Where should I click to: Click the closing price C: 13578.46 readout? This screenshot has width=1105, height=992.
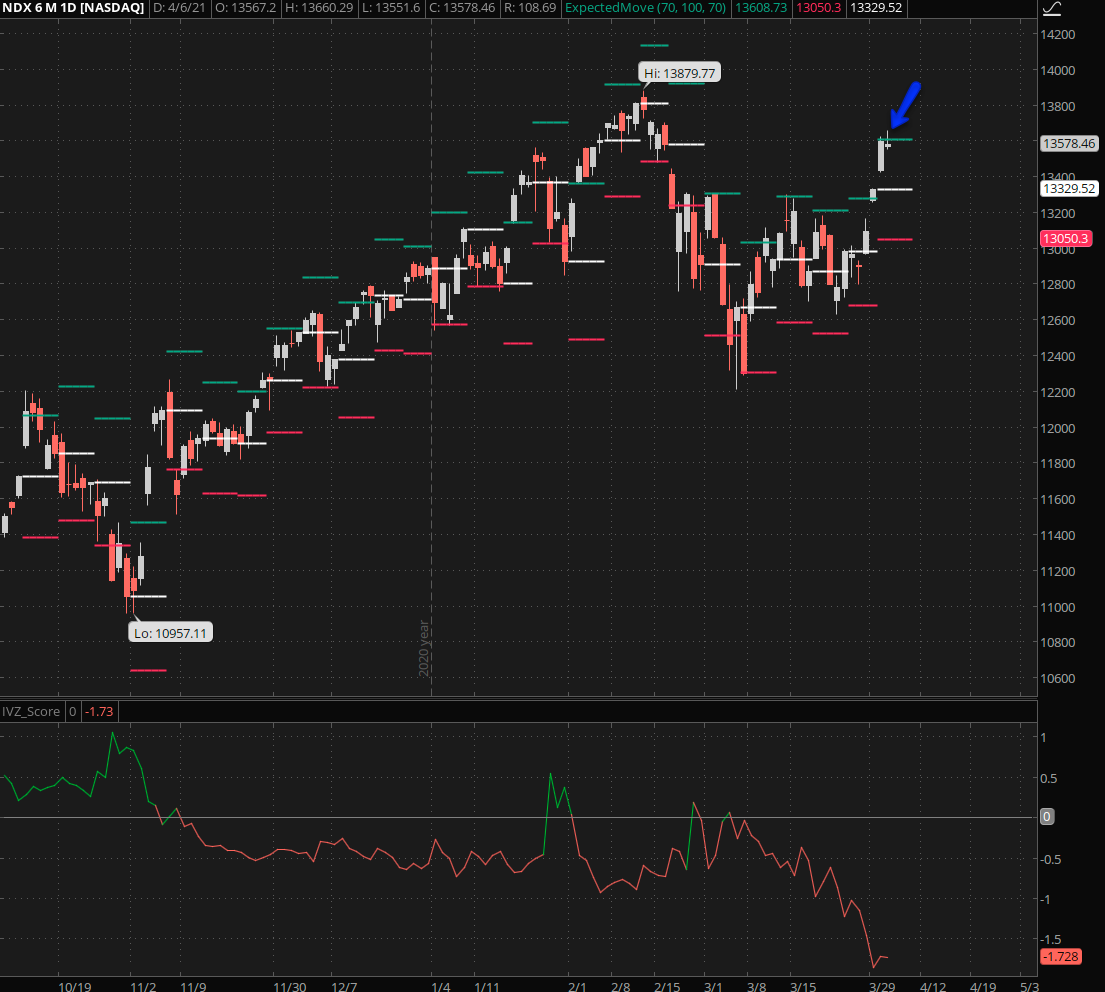click(460, 8)
